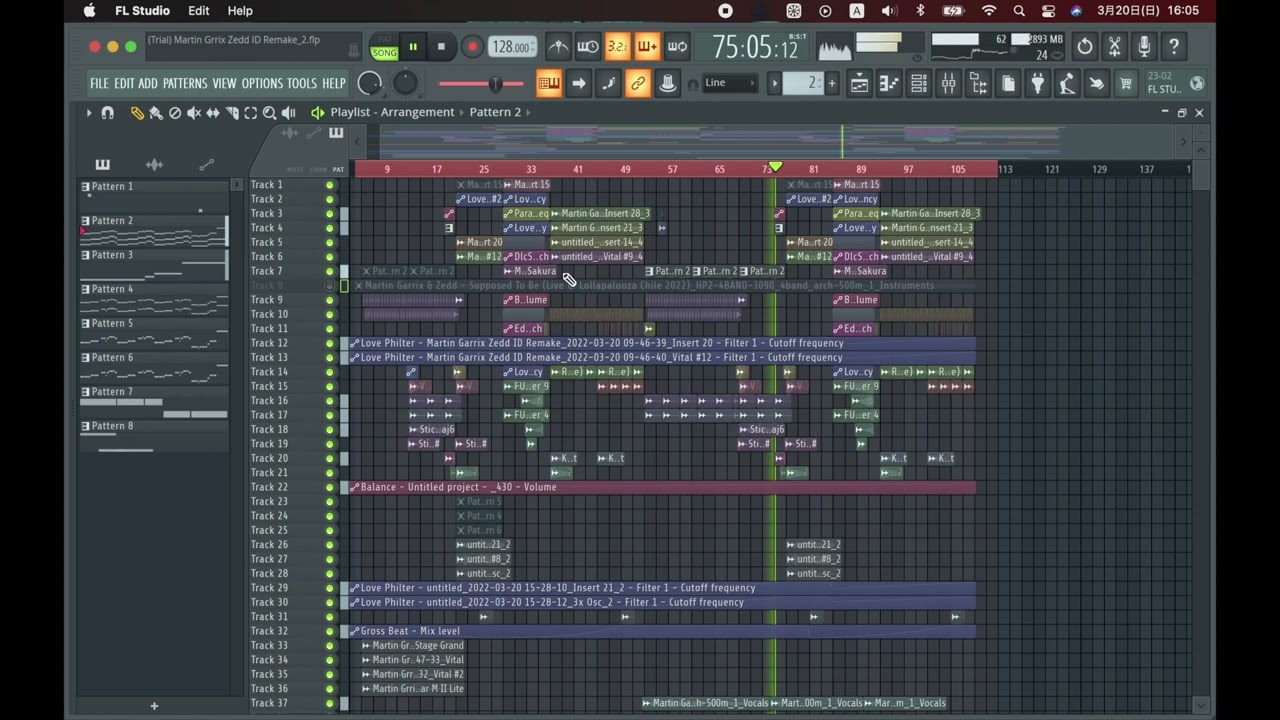Click the tempo 128.000 field
The image size is (1280, 720).
point(511,47)
